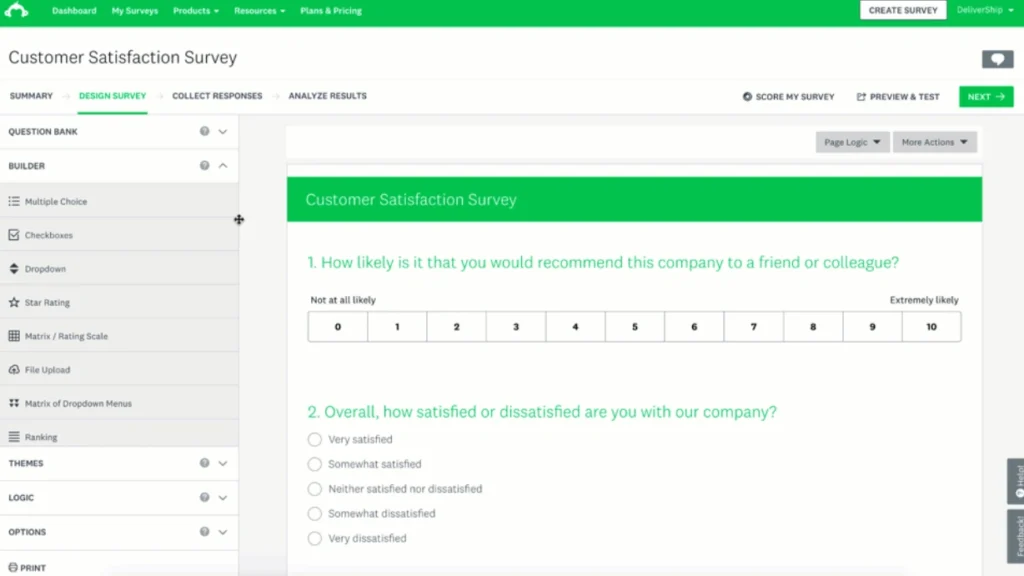1024x576 pixels.
Task: Click the Question Bank help question-mark icon
Action: pyautogui.click(x=204, y=131)
